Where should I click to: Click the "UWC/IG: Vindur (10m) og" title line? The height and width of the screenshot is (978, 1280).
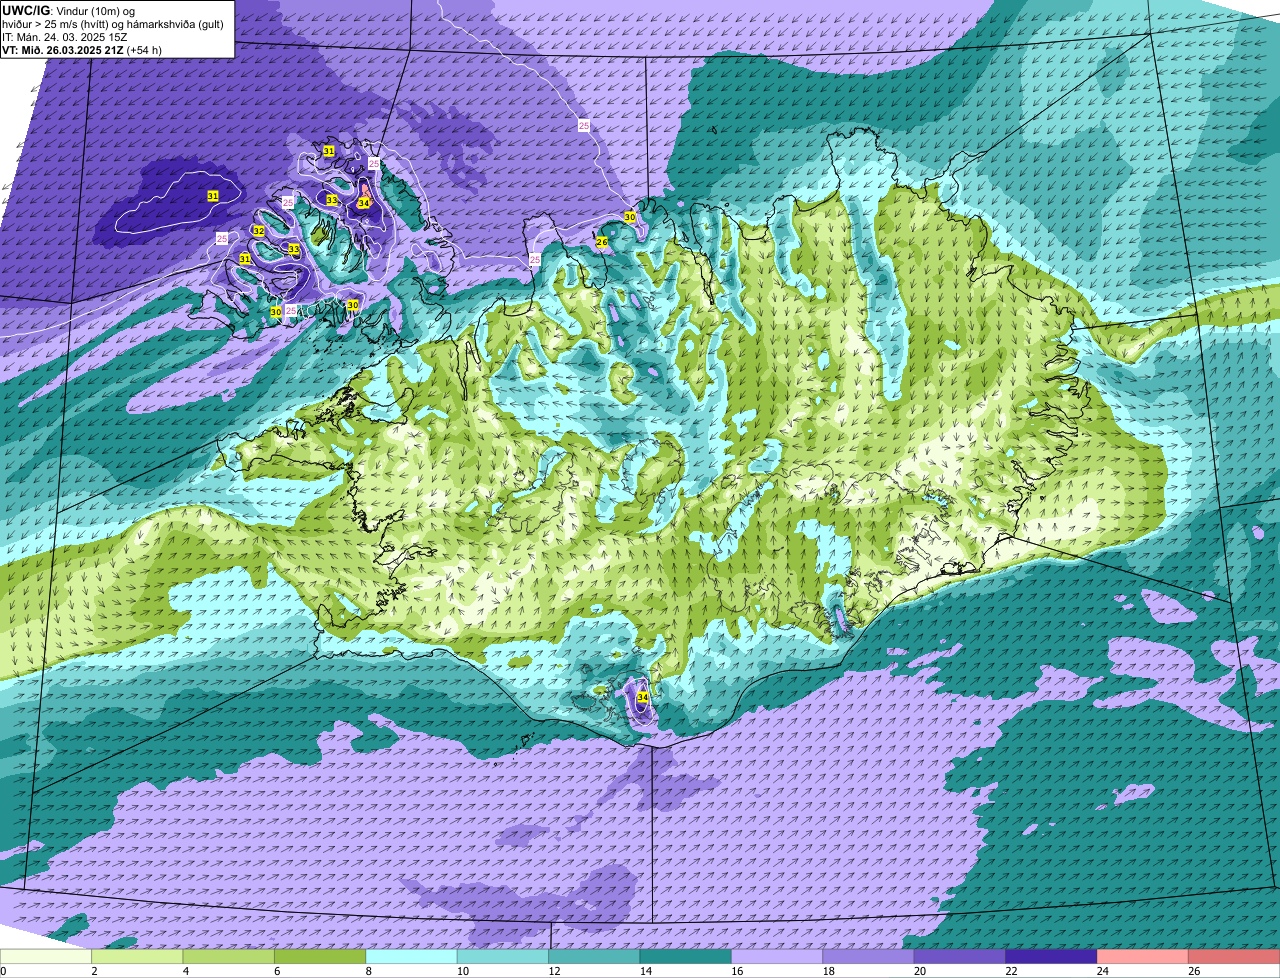pos(68,10)
